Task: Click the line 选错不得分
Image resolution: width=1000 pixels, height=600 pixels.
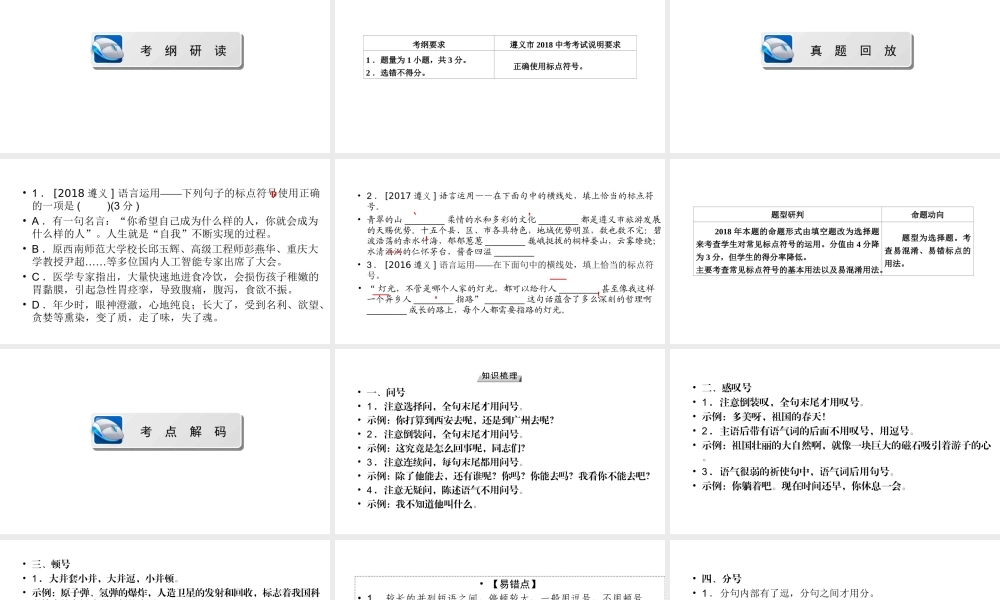Action: (x=396, y=73)
